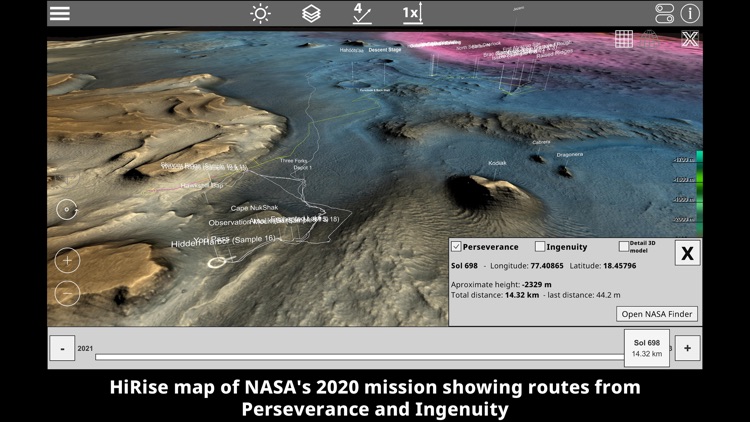Image resolution: width=750 pixels, height=422 pixels.
Task: Click the Open NASA Finder button
Action: click(x=657, y=314)
